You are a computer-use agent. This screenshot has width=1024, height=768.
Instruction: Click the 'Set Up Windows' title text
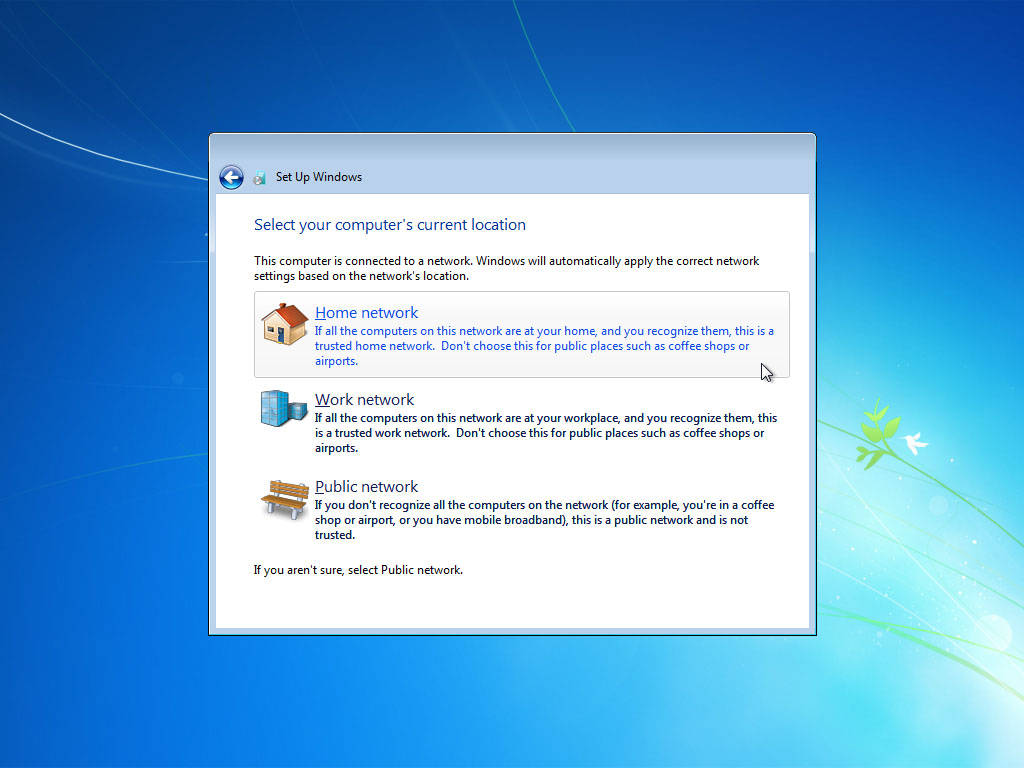(319, 177)
